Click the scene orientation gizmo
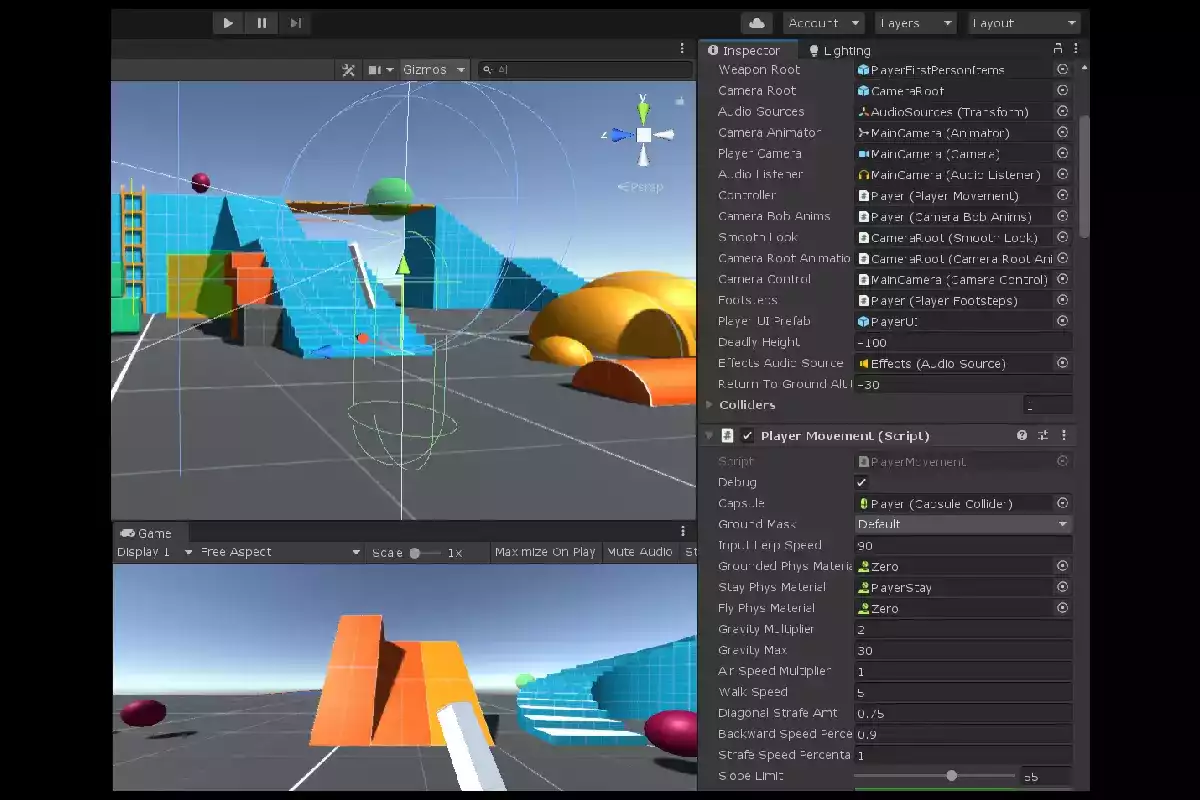The image size is (1200, 800). point(644,134)
